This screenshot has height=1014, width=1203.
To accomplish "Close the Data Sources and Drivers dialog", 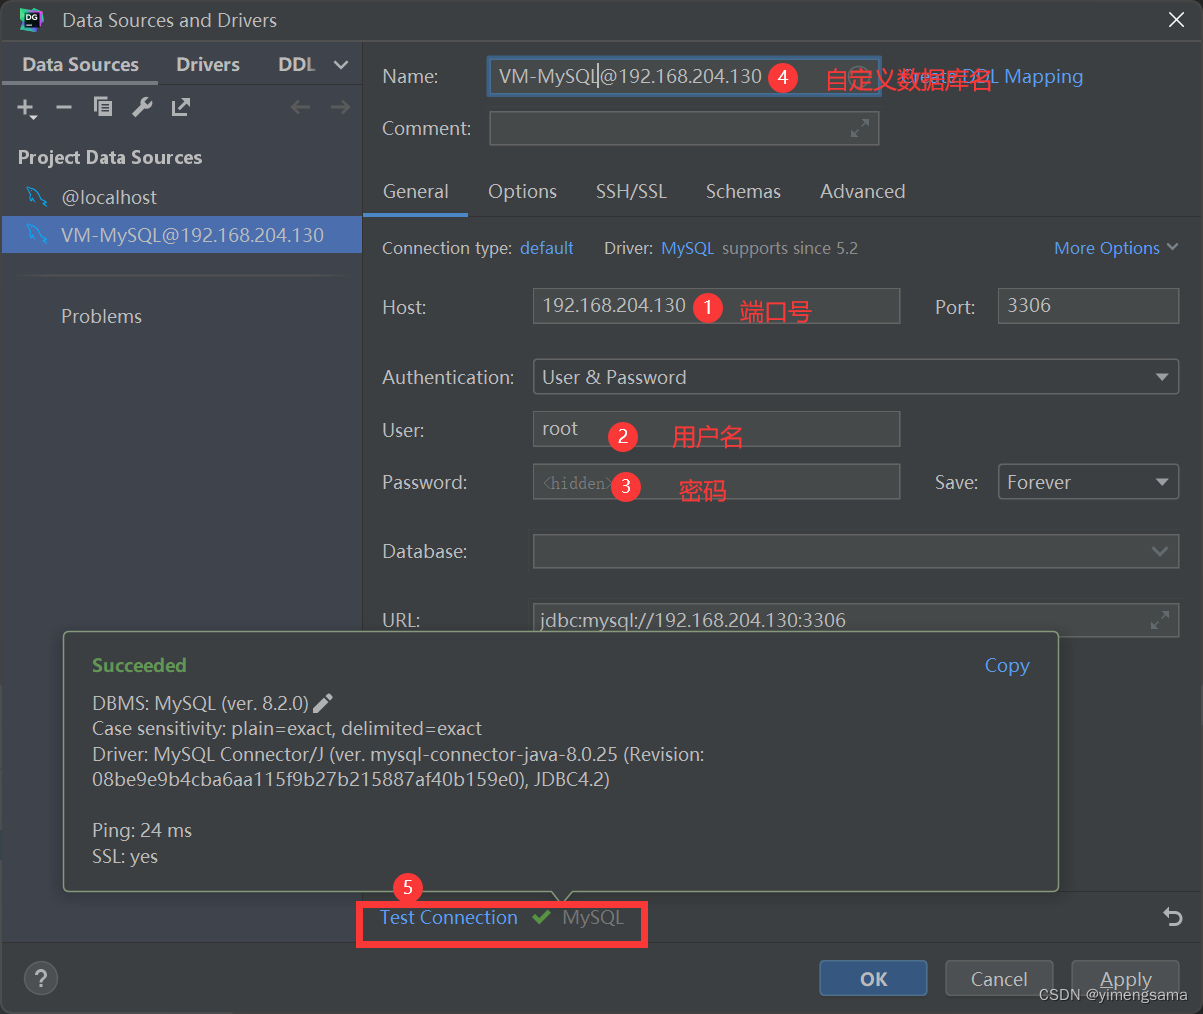I will 1177,20.
